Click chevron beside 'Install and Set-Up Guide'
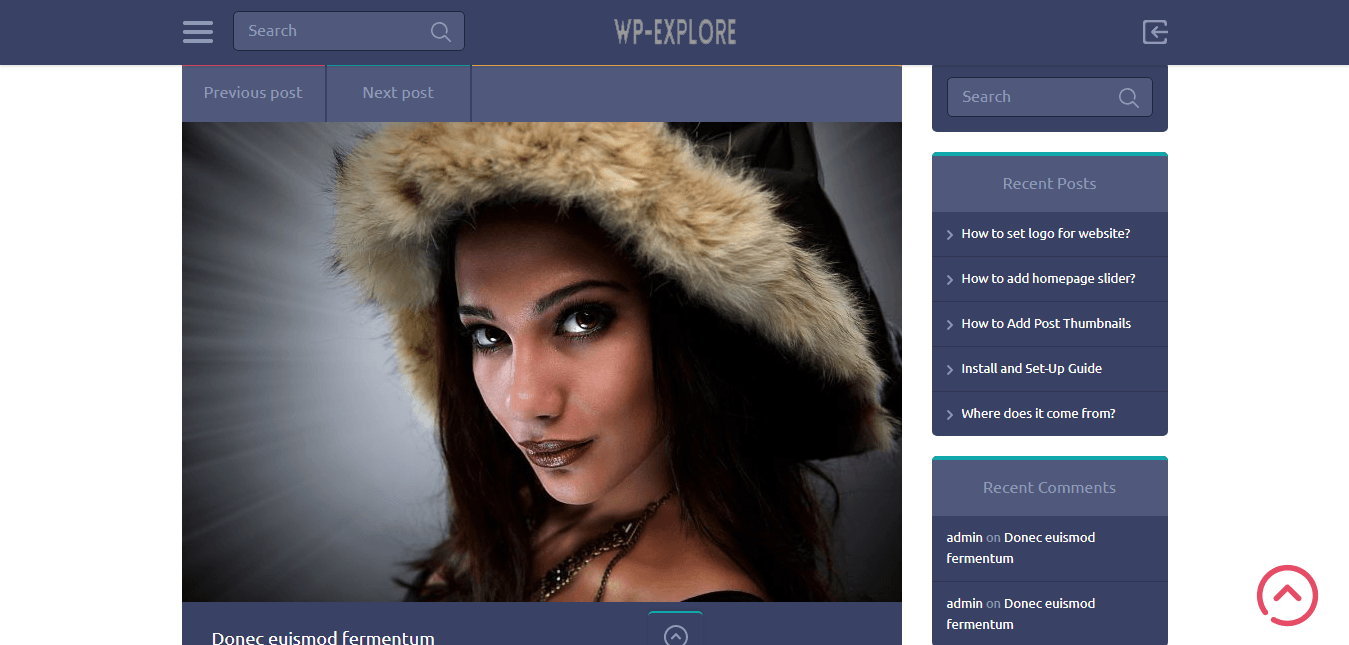 pyautogui.click(x=950, y=370)
